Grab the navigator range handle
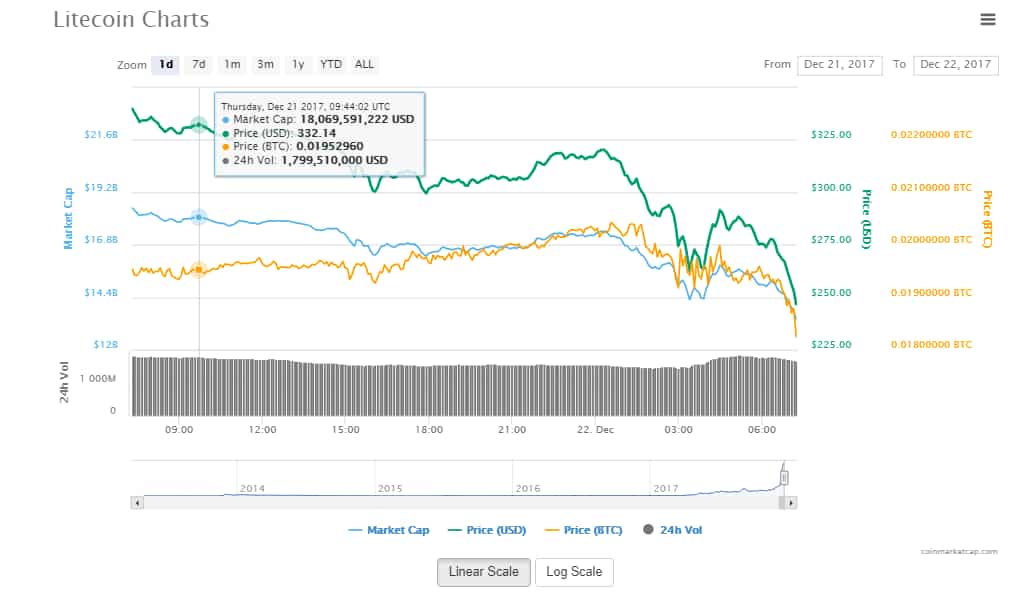Image resolution: width=1018 pixels, height=600 pixels. coord(784,478)
